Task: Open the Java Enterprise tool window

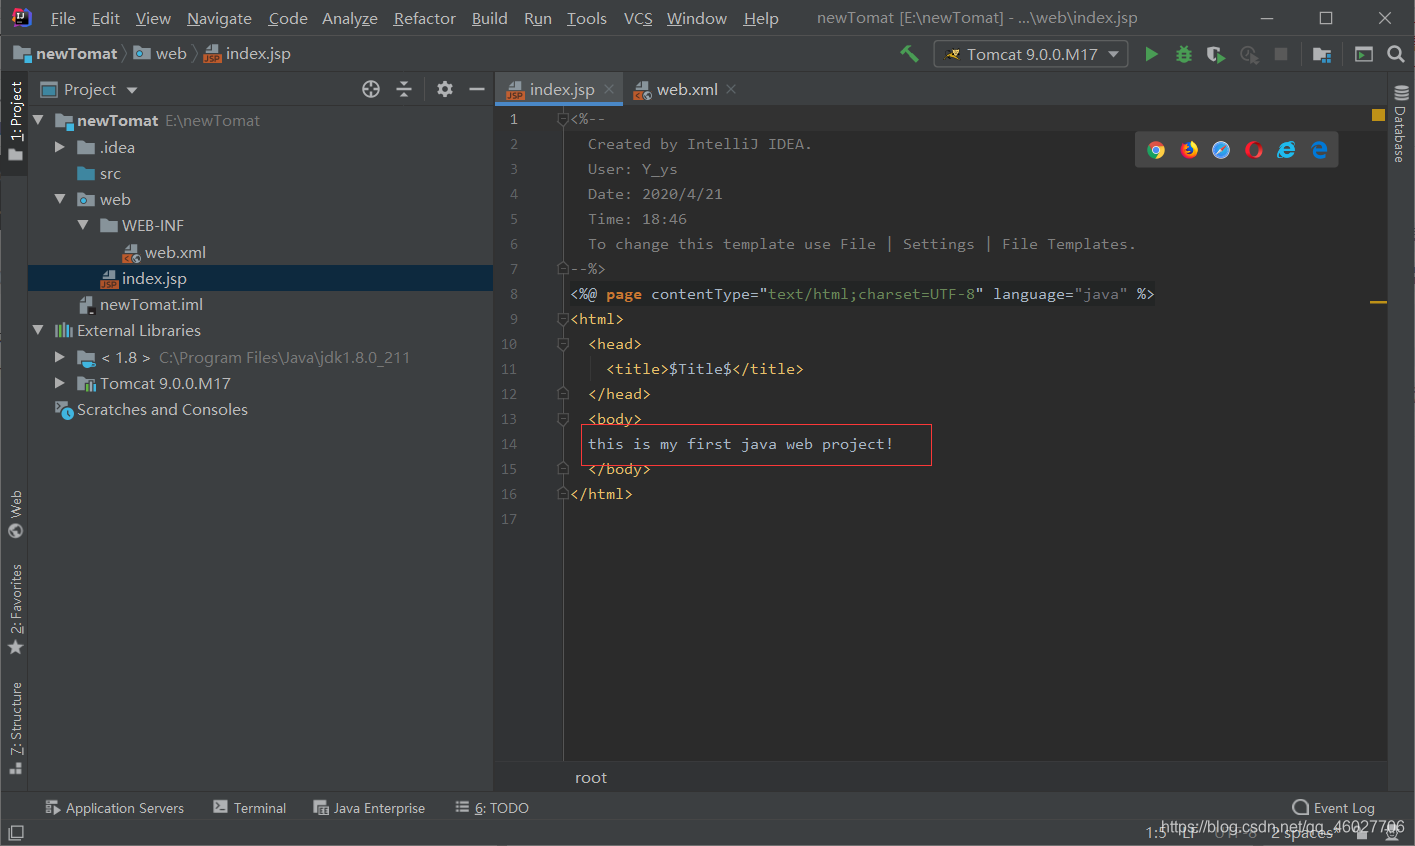Action: click(369, 808)
